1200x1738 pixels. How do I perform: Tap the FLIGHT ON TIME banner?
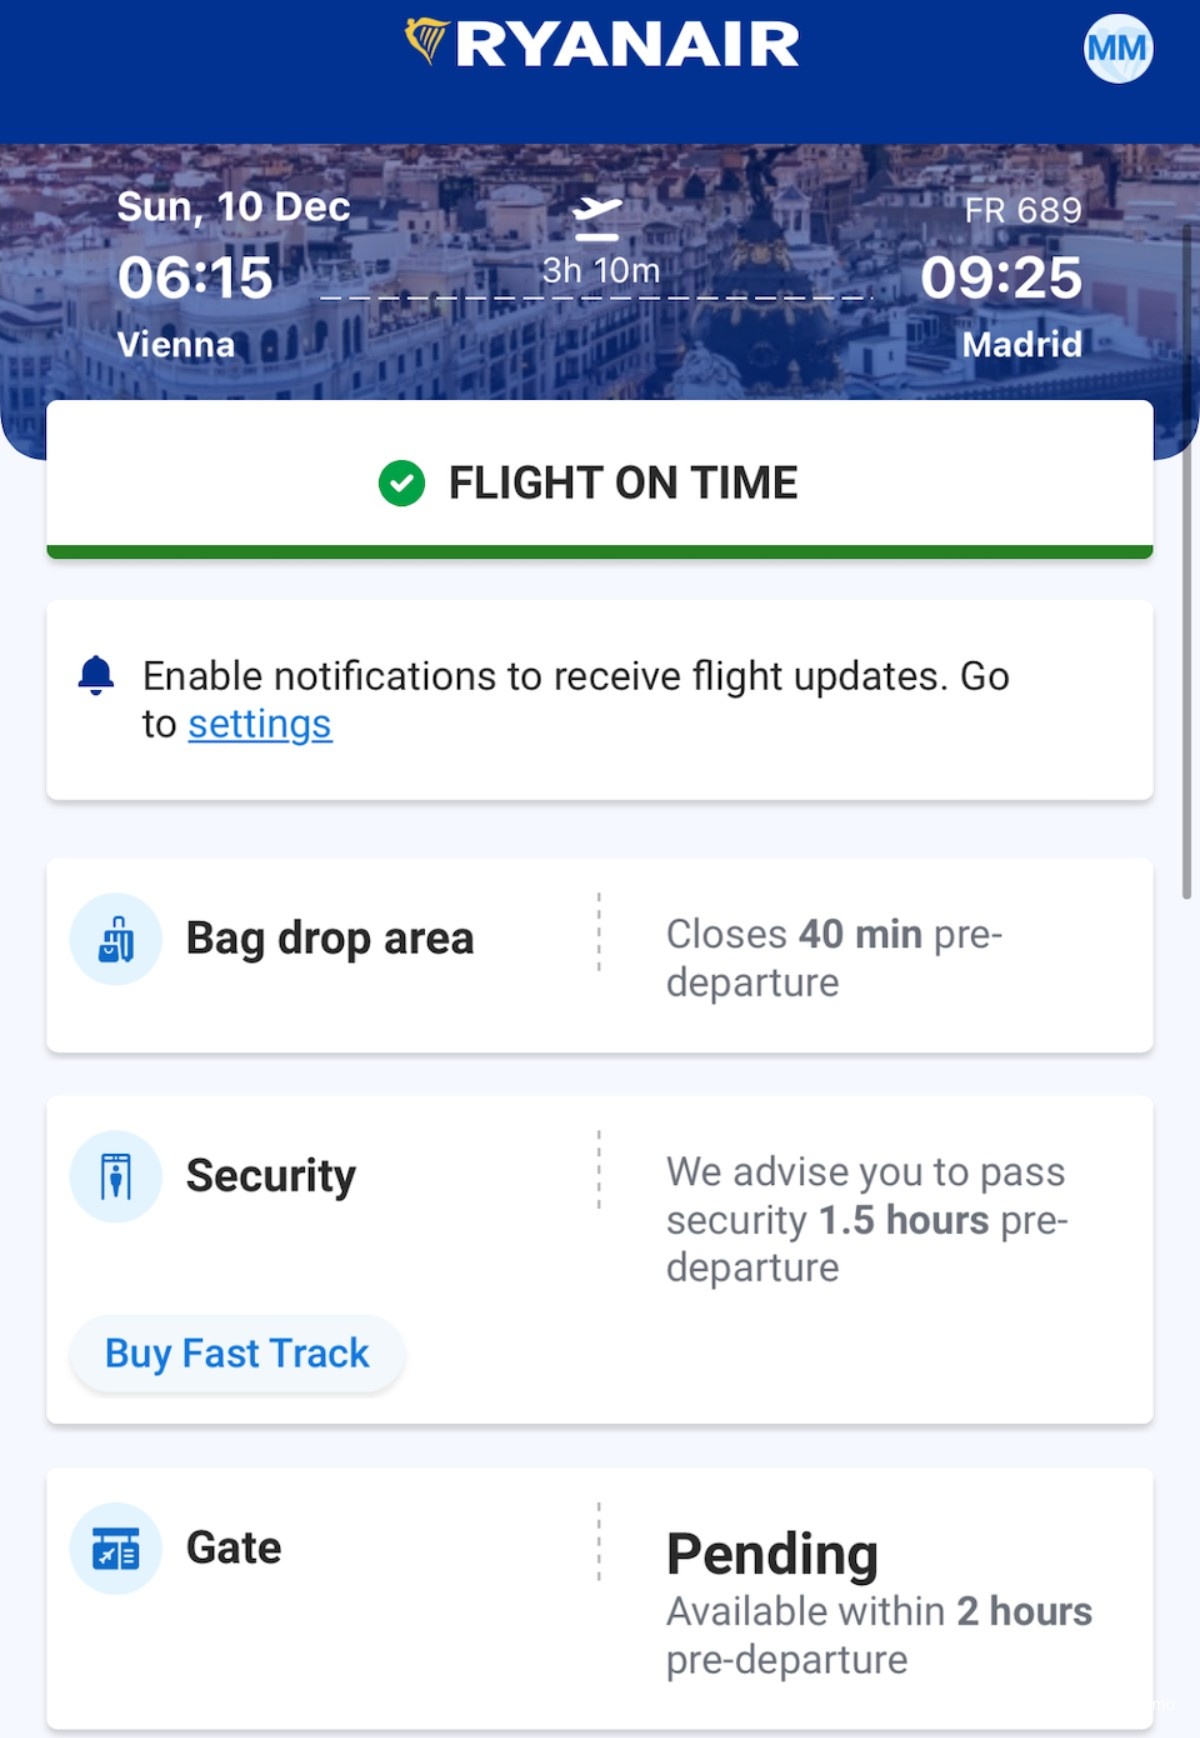tap(600, 481)
